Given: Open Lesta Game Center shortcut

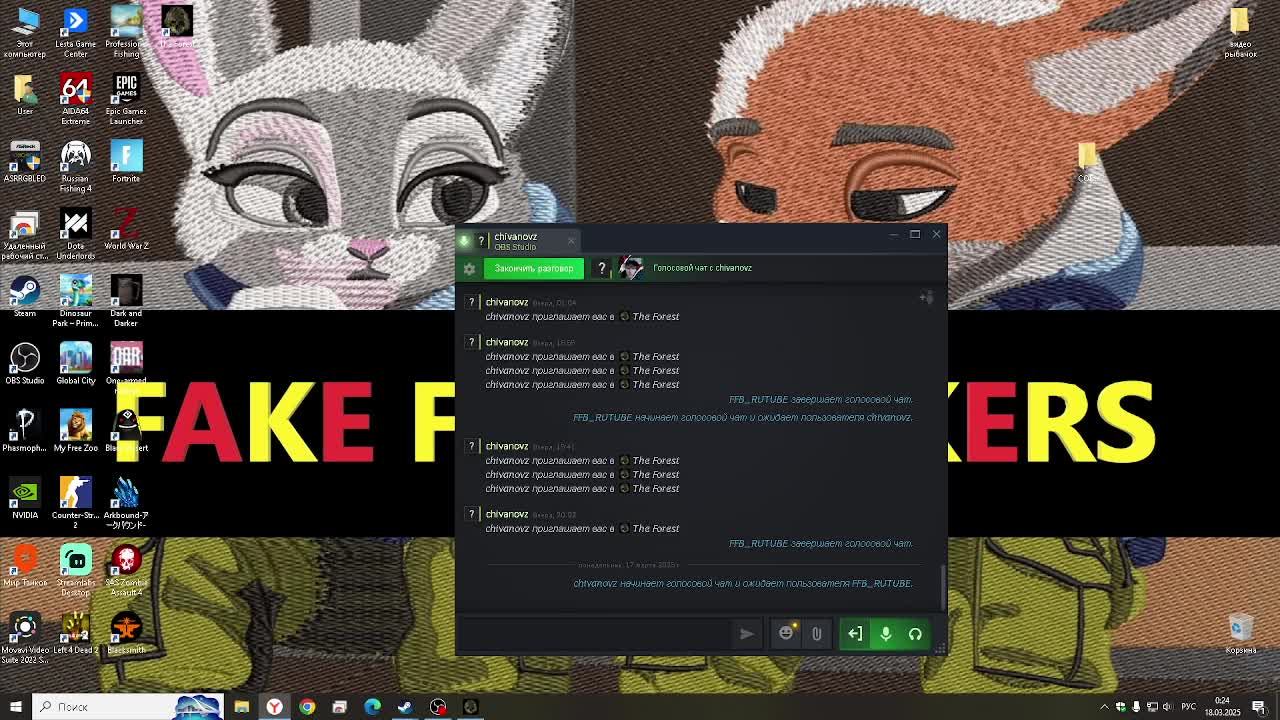Looking at the screenshot, I should point(76,33).
